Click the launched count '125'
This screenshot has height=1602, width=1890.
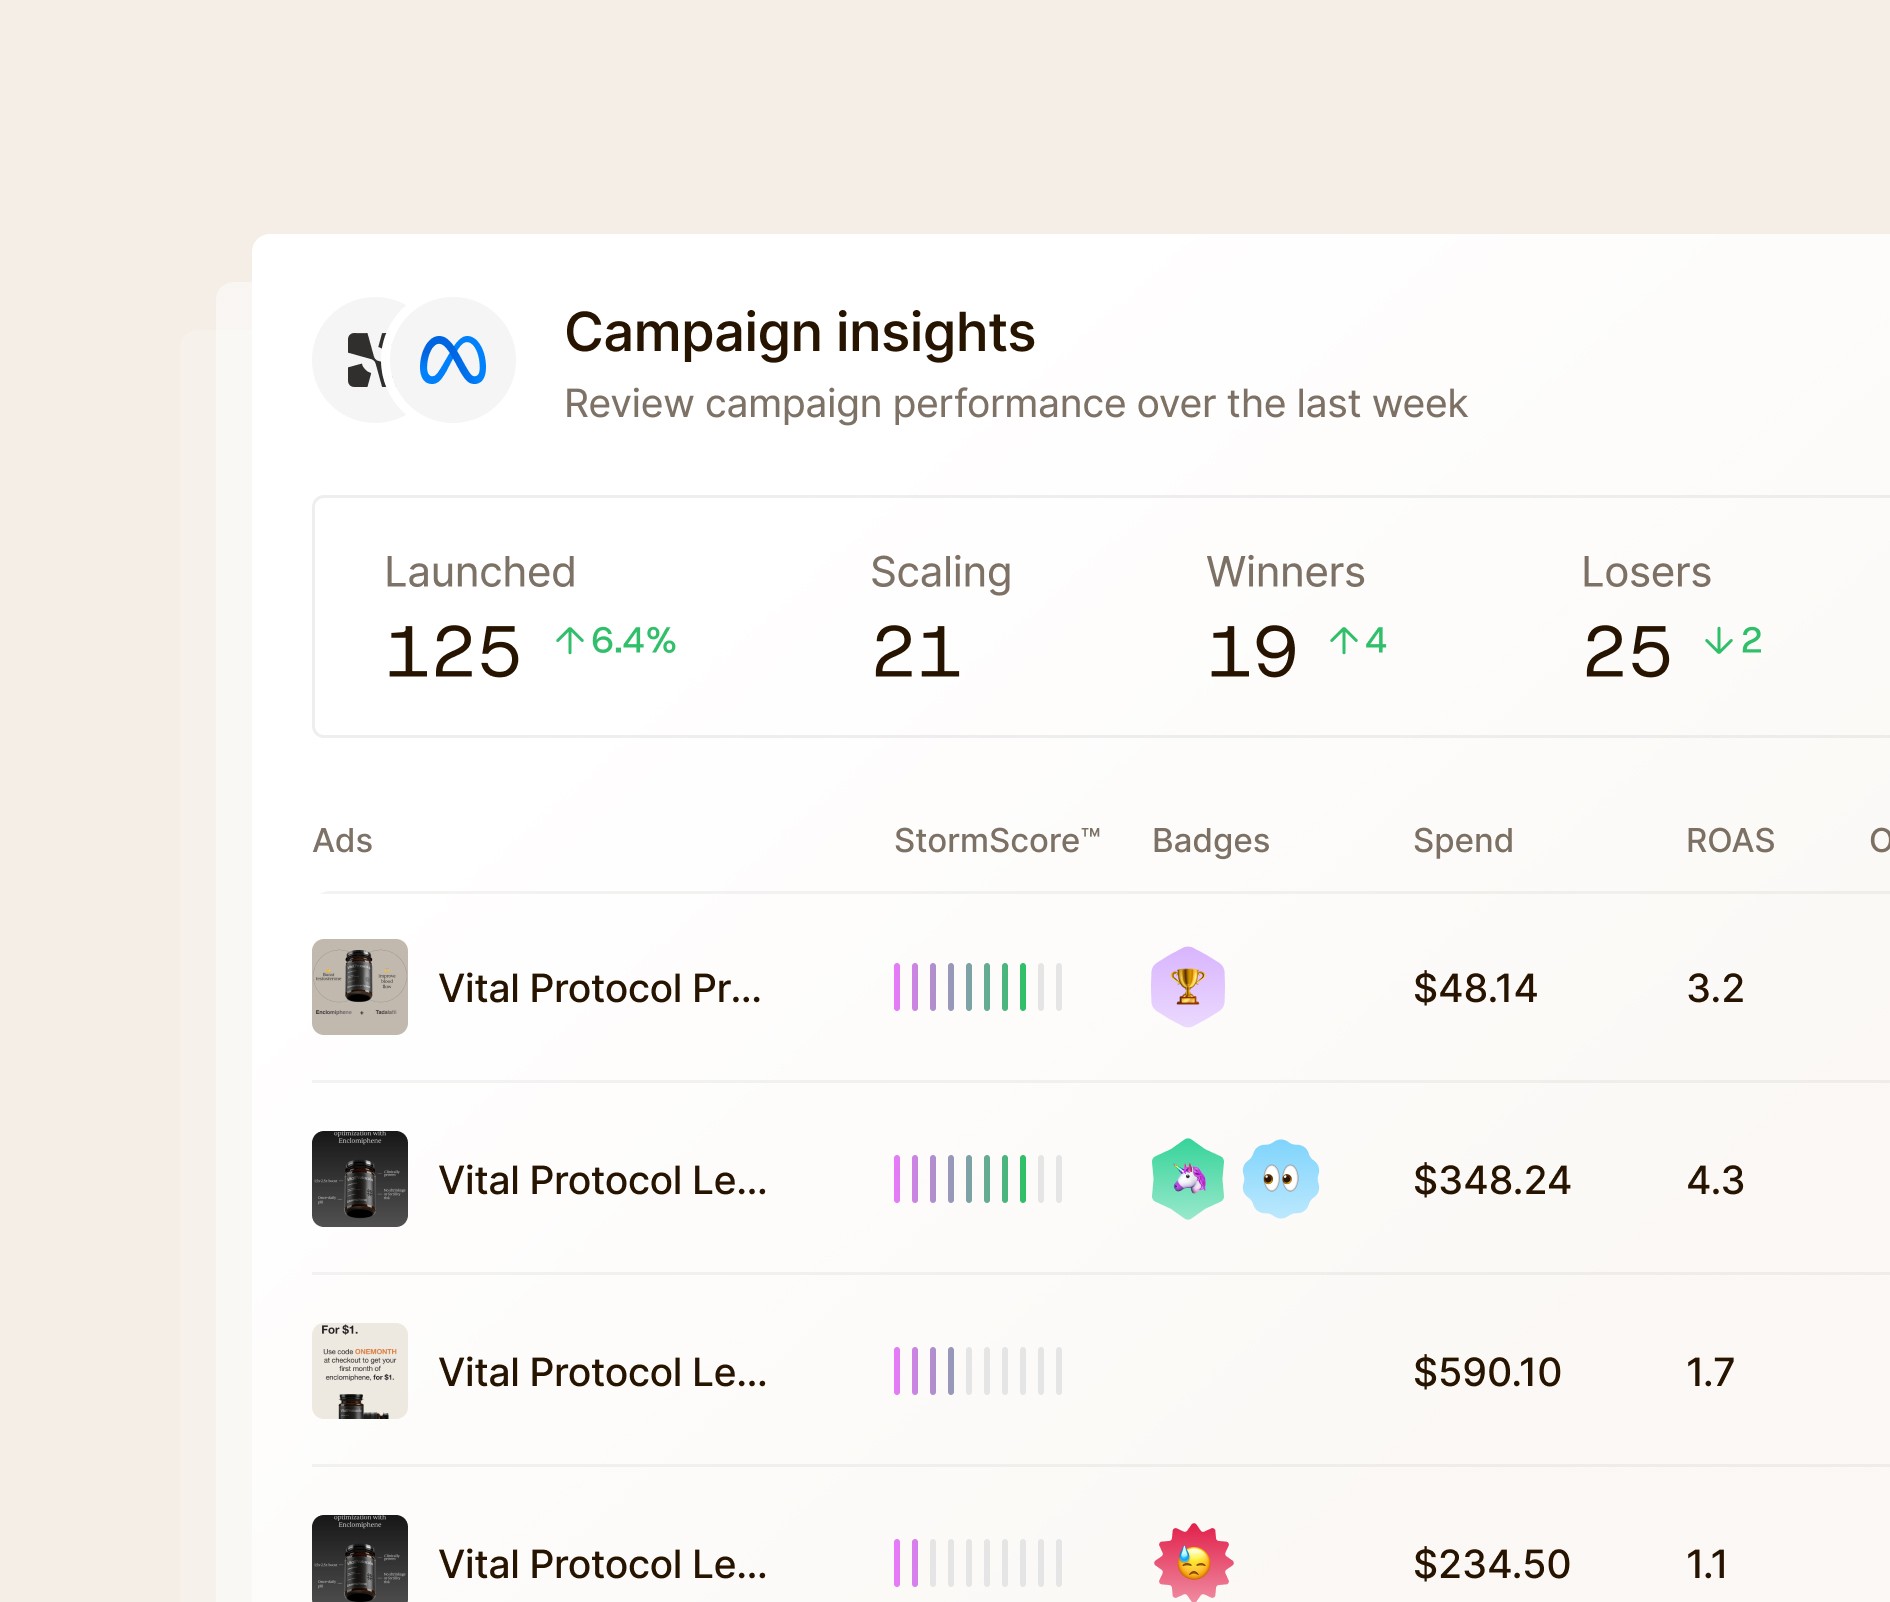[x=453, y=652]
